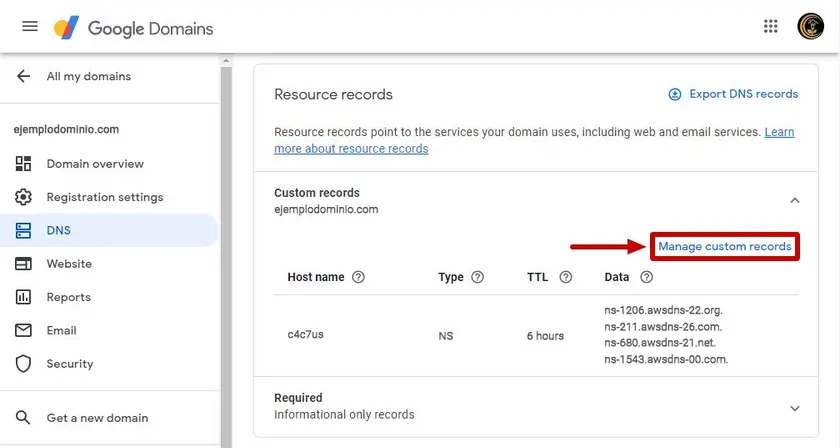Click the Email envelope icon

pos(23,330)
